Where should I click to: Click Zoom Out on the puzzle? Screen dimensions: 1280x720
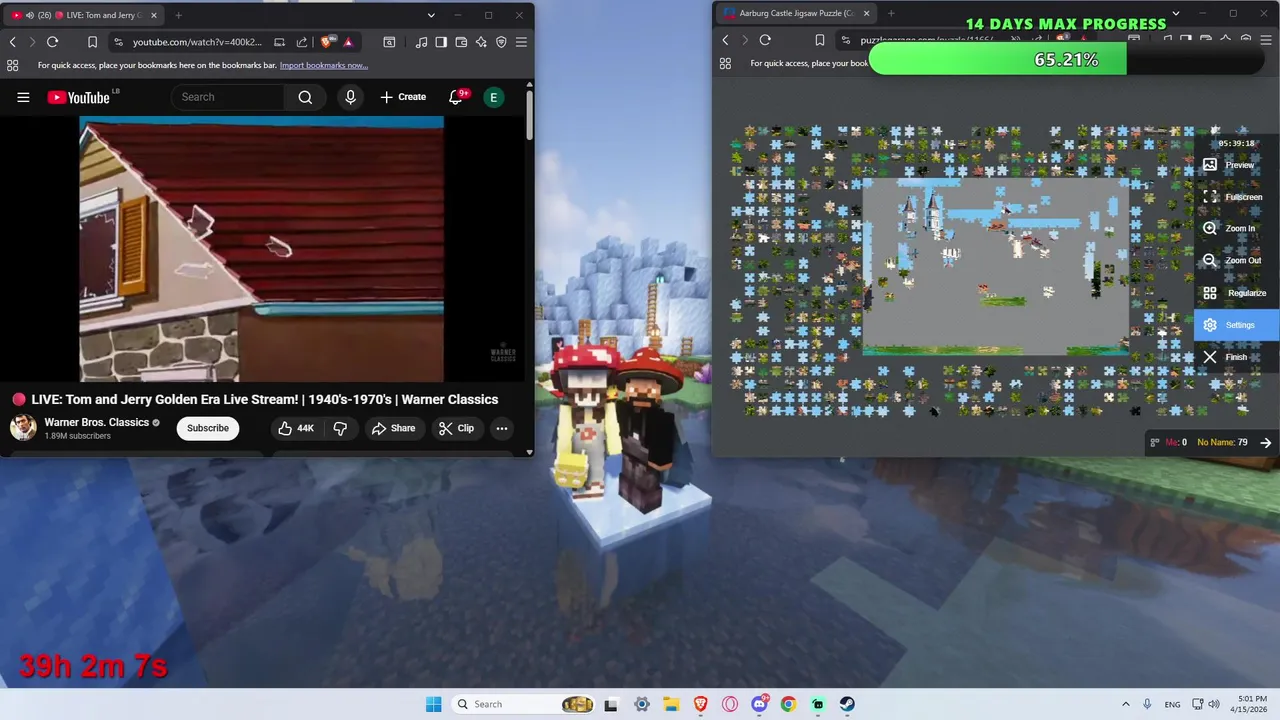point(1237,261)
